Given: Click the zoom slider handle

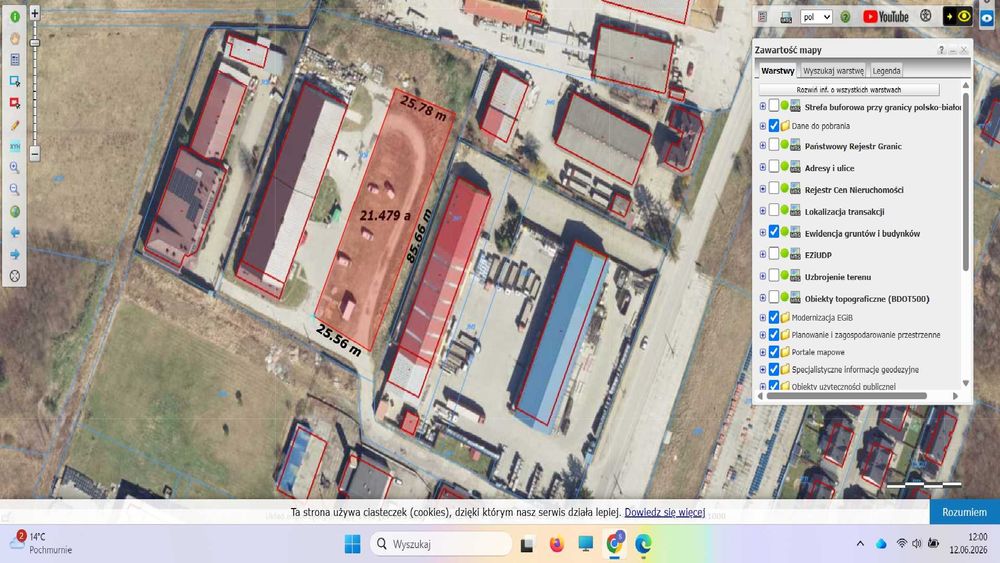Looking at the screenshot, I should [x=35, y=43].
